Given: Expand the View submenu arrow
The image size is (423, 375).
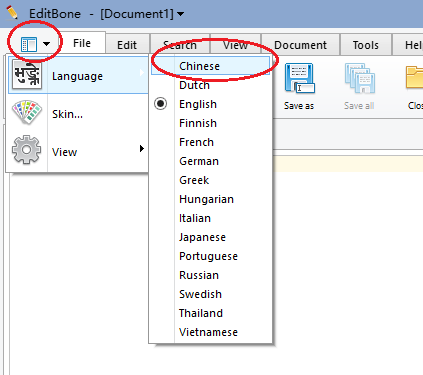Looking at the screenshot, I should point(142,148).
